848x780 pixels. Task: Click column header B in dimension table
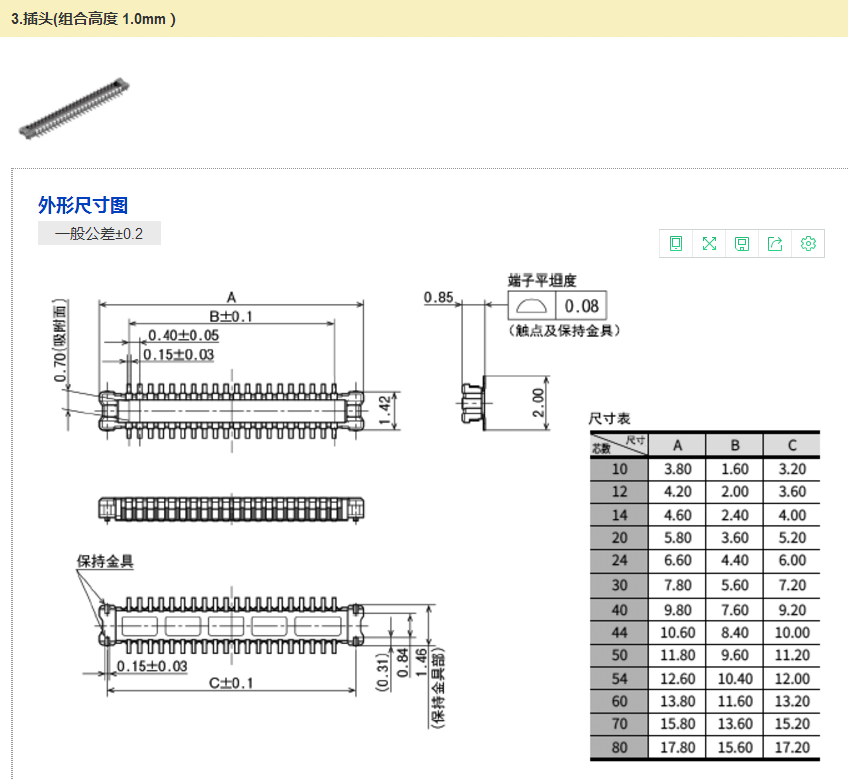click(x=734, y=445)
